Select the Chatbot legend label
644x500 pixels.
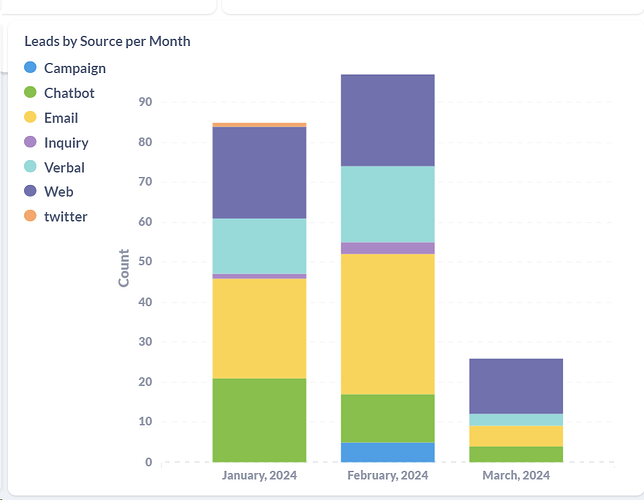coord(69,93)
